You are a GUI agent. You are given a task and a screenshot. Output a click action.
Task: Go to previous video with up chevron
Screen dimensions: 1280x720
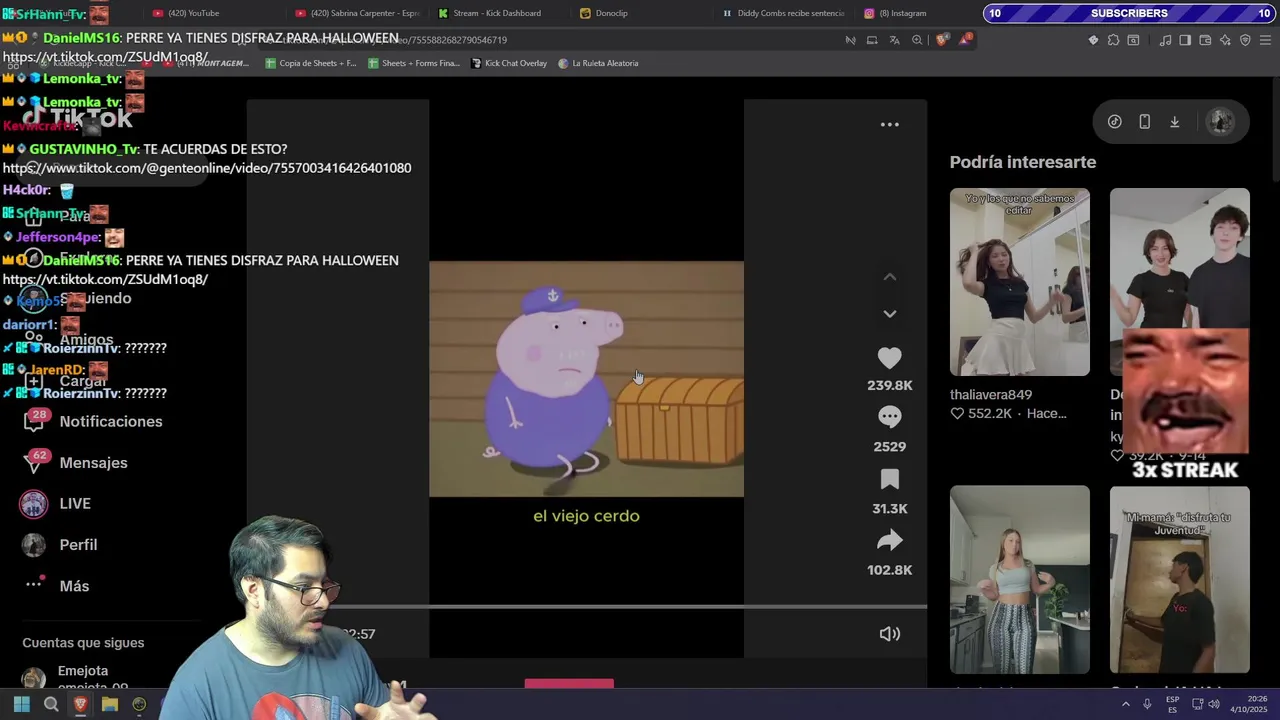point(889,277)
